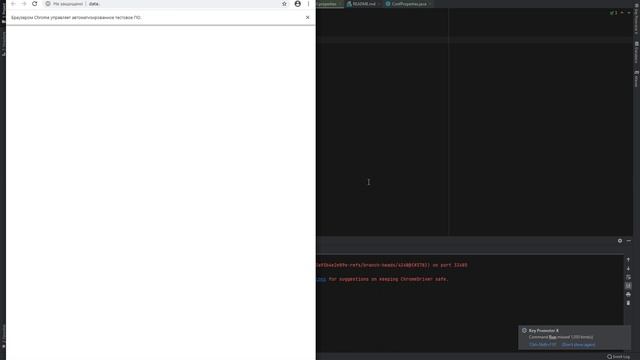Image resolution: width=640 pixels, height=360 pixels.
Task: Toggle soft-wrap in the console
Action: (x=628, y=277)
